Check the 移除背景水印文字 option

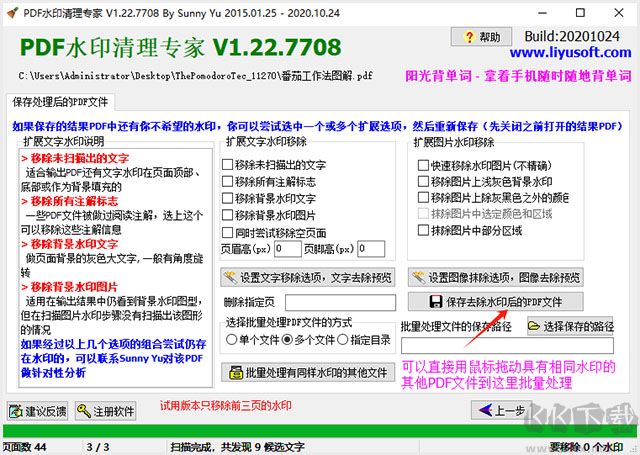(269, 199)
